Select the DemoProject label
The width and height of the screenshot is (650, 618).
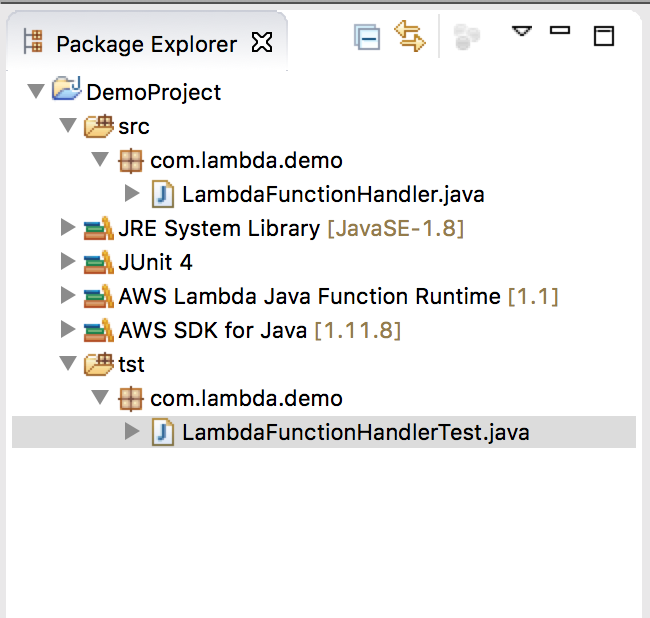[x=154, y=92]
